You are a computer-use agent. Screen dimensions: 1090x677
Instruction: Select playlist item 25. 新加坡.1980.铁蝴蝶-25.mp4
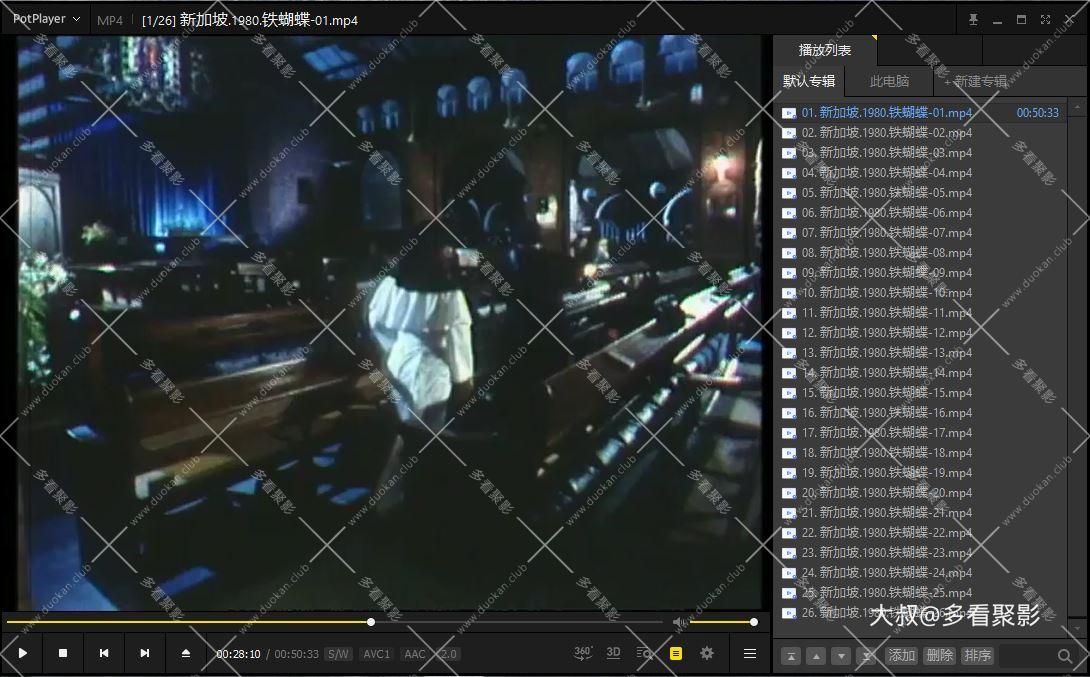click(x=920, y=593)
